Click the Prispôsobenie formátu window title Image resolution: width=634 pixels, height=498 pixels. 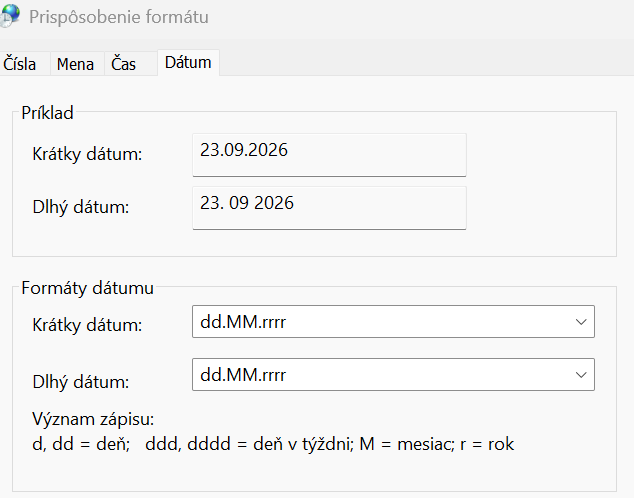point(119,17)
